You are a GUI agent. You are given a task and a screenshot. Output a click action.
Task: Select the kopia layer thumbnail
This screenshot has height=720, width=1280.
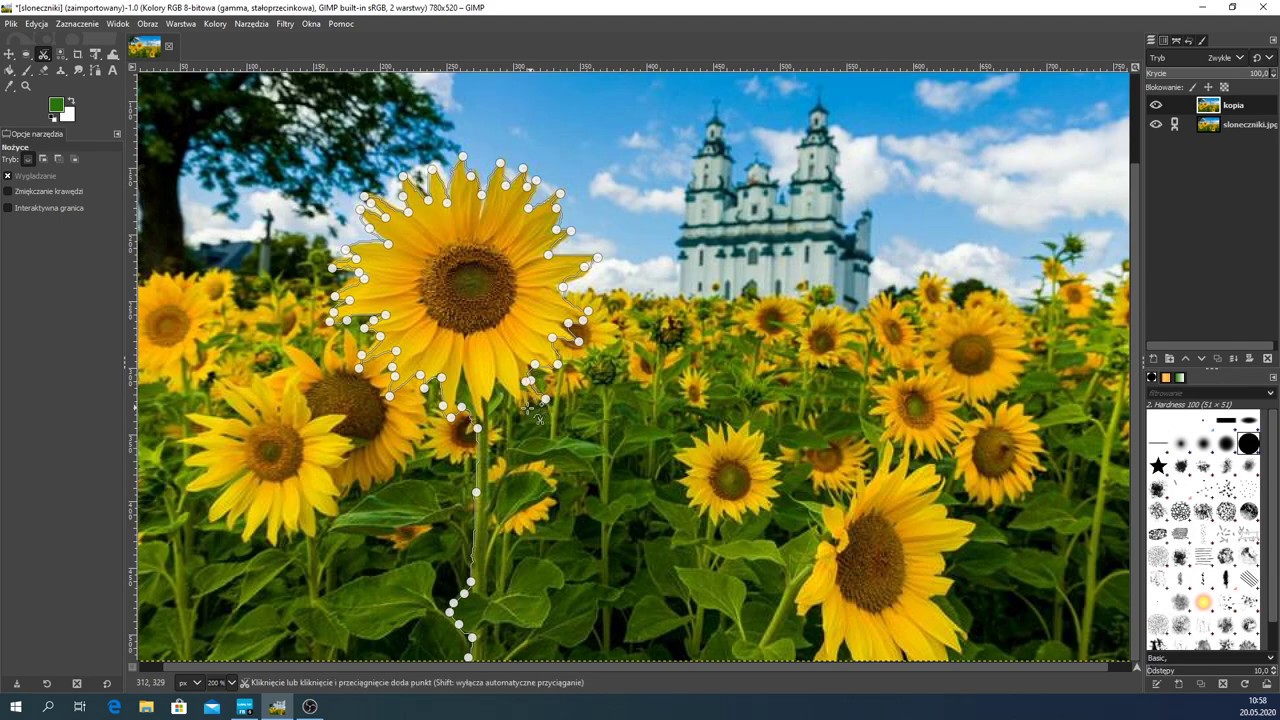[x=1208, y=105]
